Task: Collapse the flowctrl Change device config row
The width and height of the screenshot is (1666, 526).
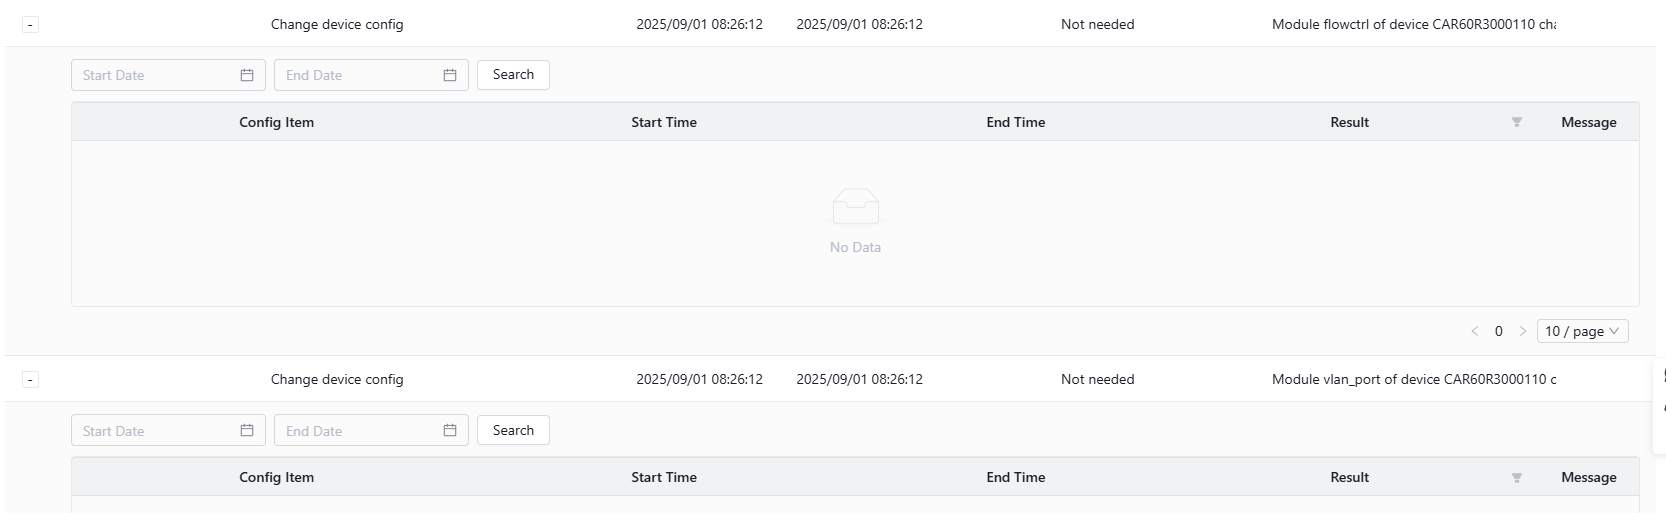Action: pyautogui.click(x=30, y=24)
